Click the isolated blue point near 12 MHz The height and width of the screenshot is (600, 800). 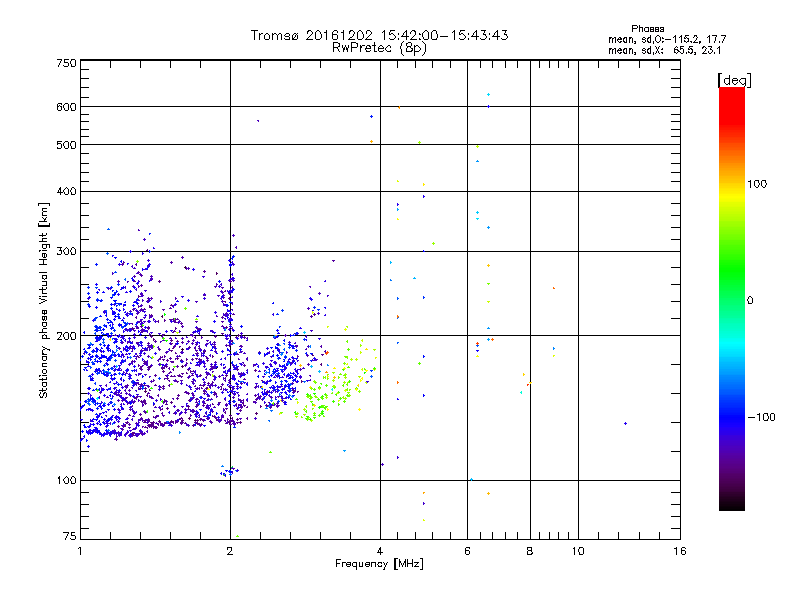coord(626,423)
